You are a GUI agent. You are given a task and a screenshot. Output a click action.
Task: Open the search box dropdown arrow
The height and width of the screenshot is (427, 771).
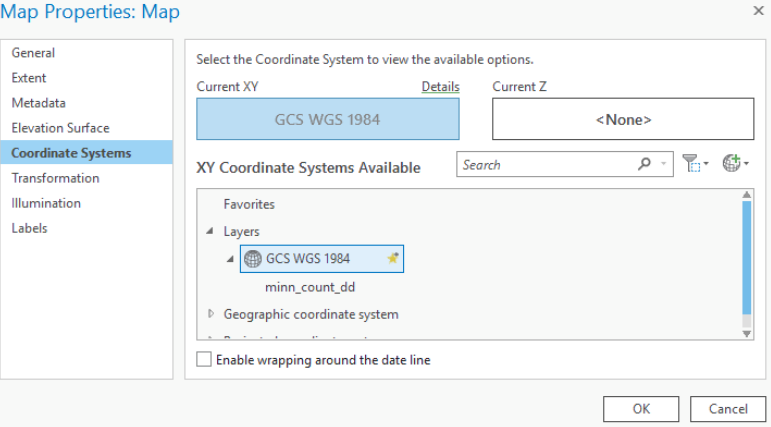click(667, 165)
